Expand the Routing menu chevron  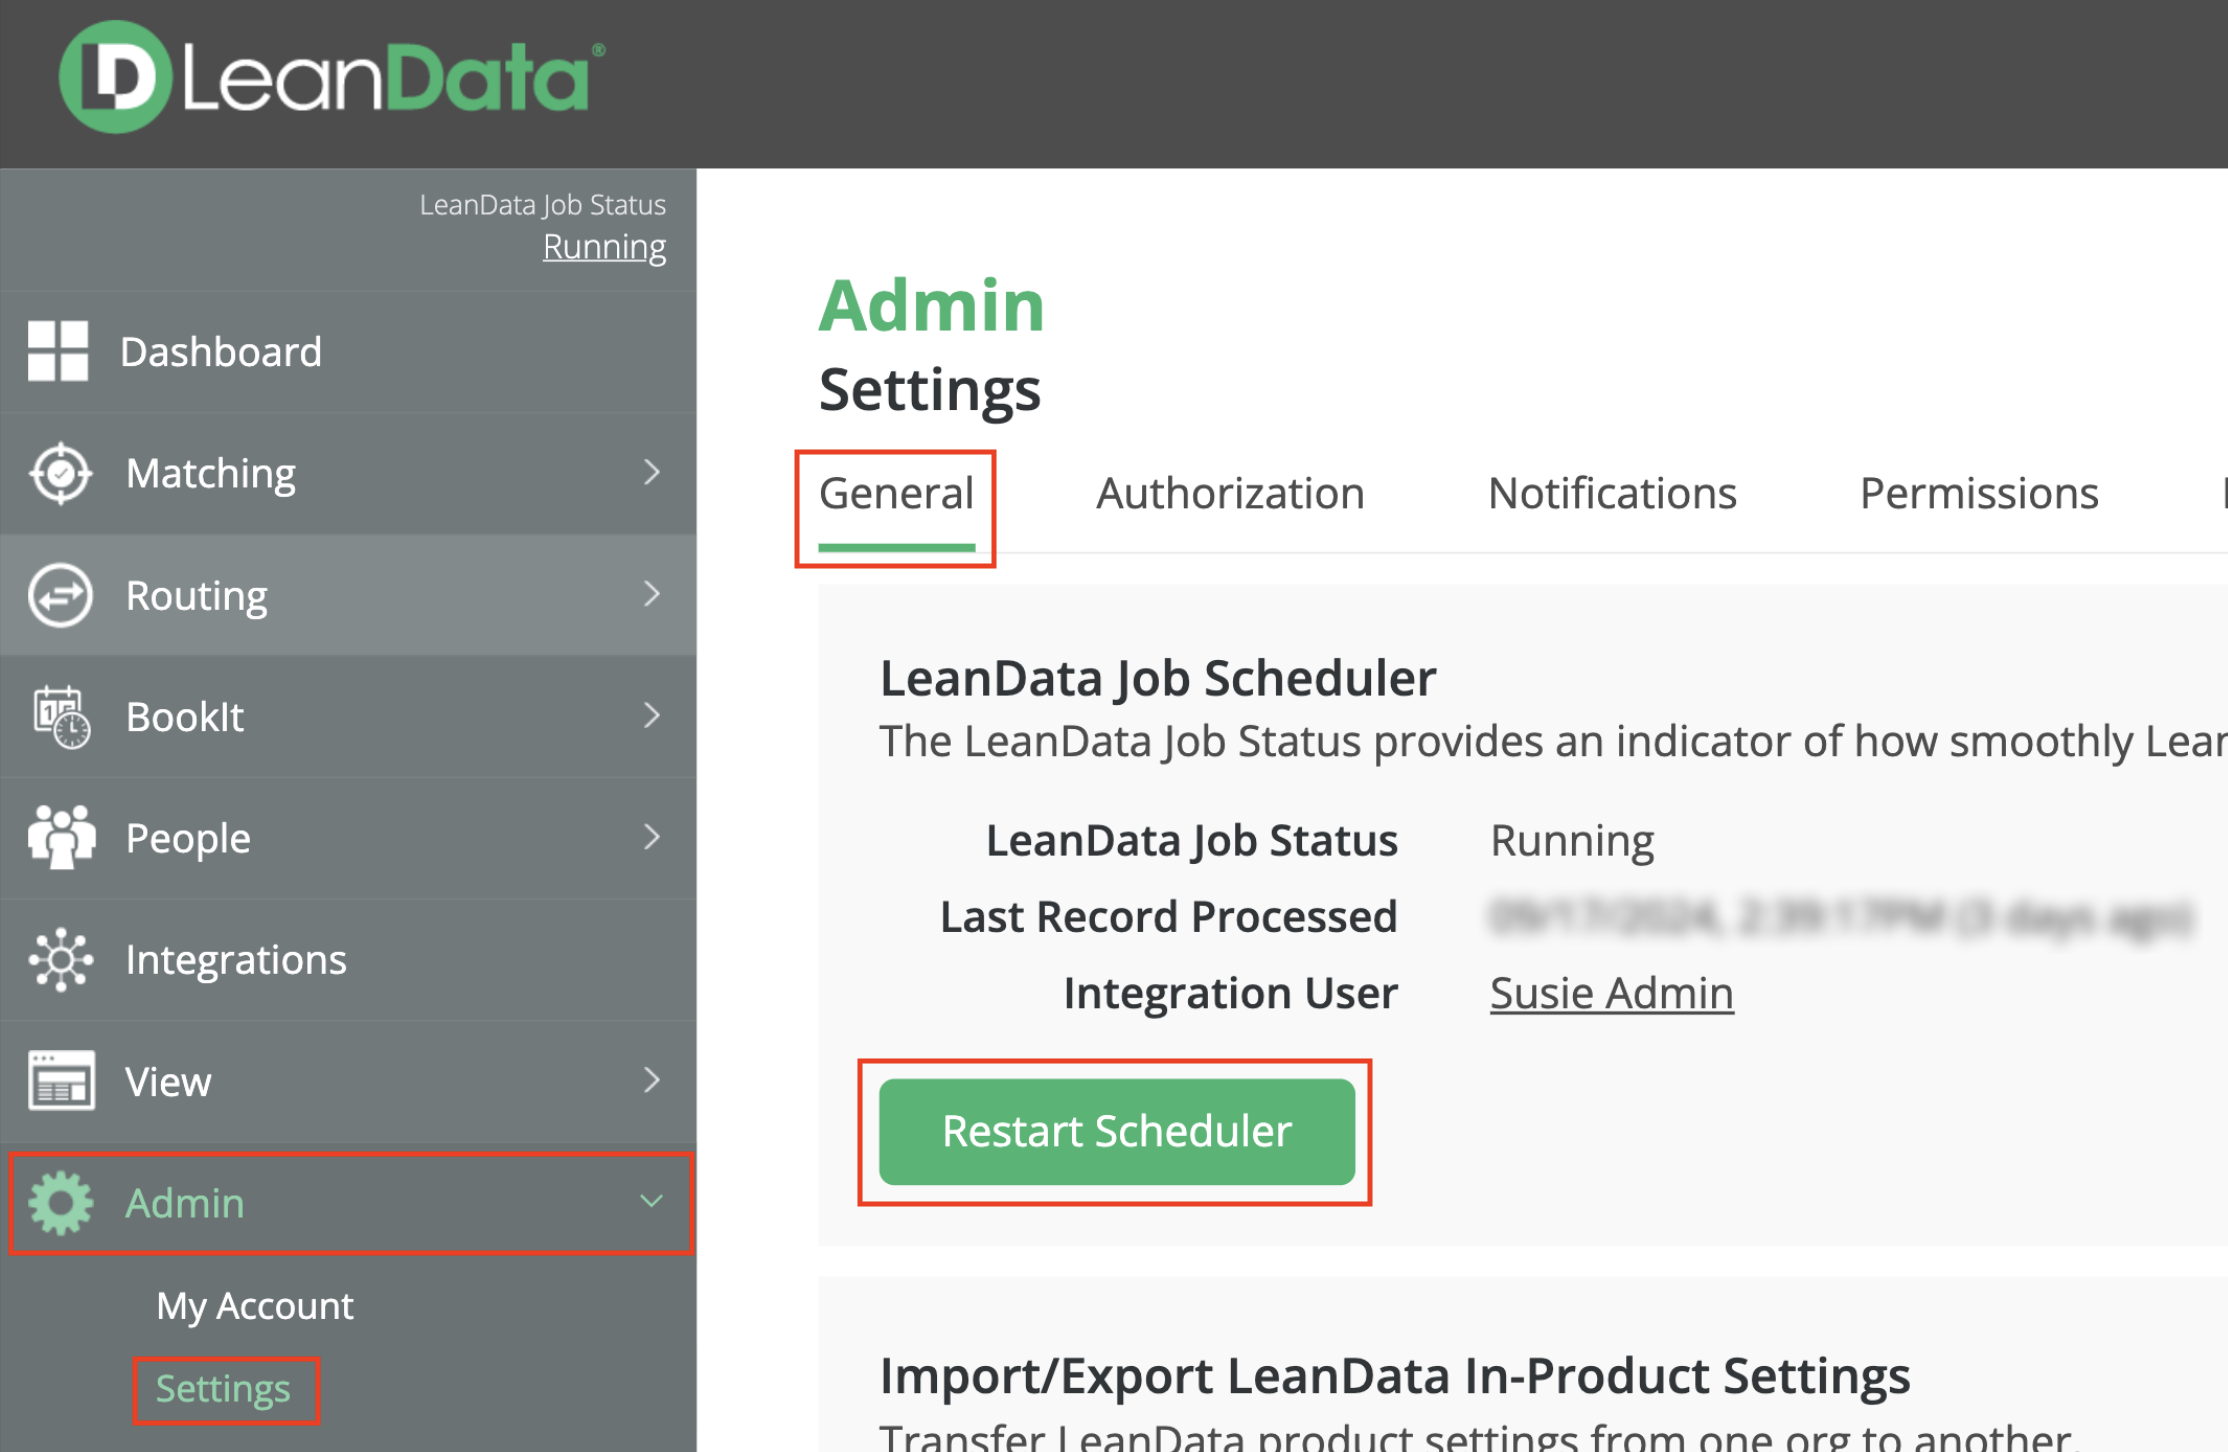coord(652,594)
